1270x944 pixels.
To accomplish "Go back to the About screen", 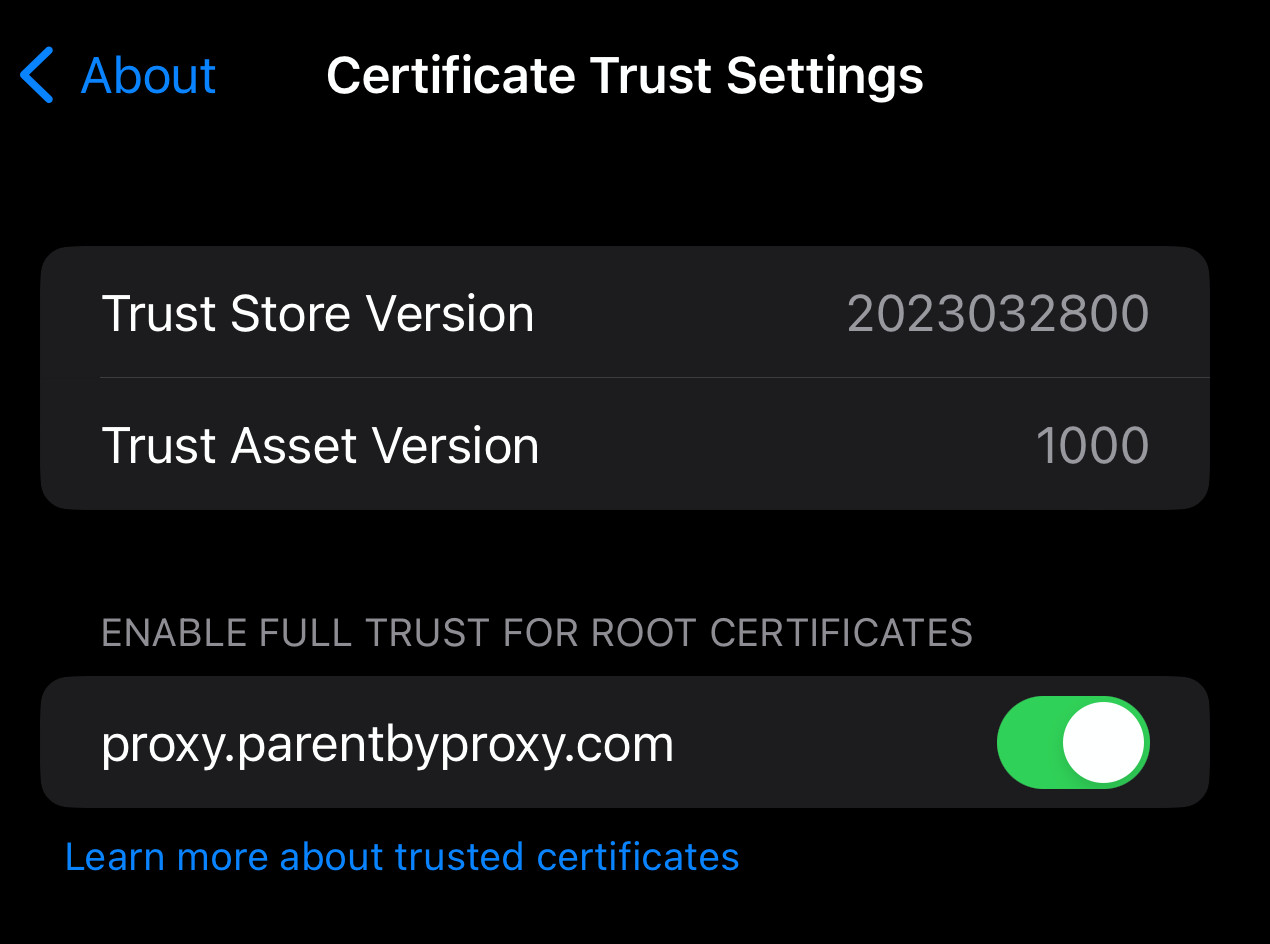I will tap(148, 76).
